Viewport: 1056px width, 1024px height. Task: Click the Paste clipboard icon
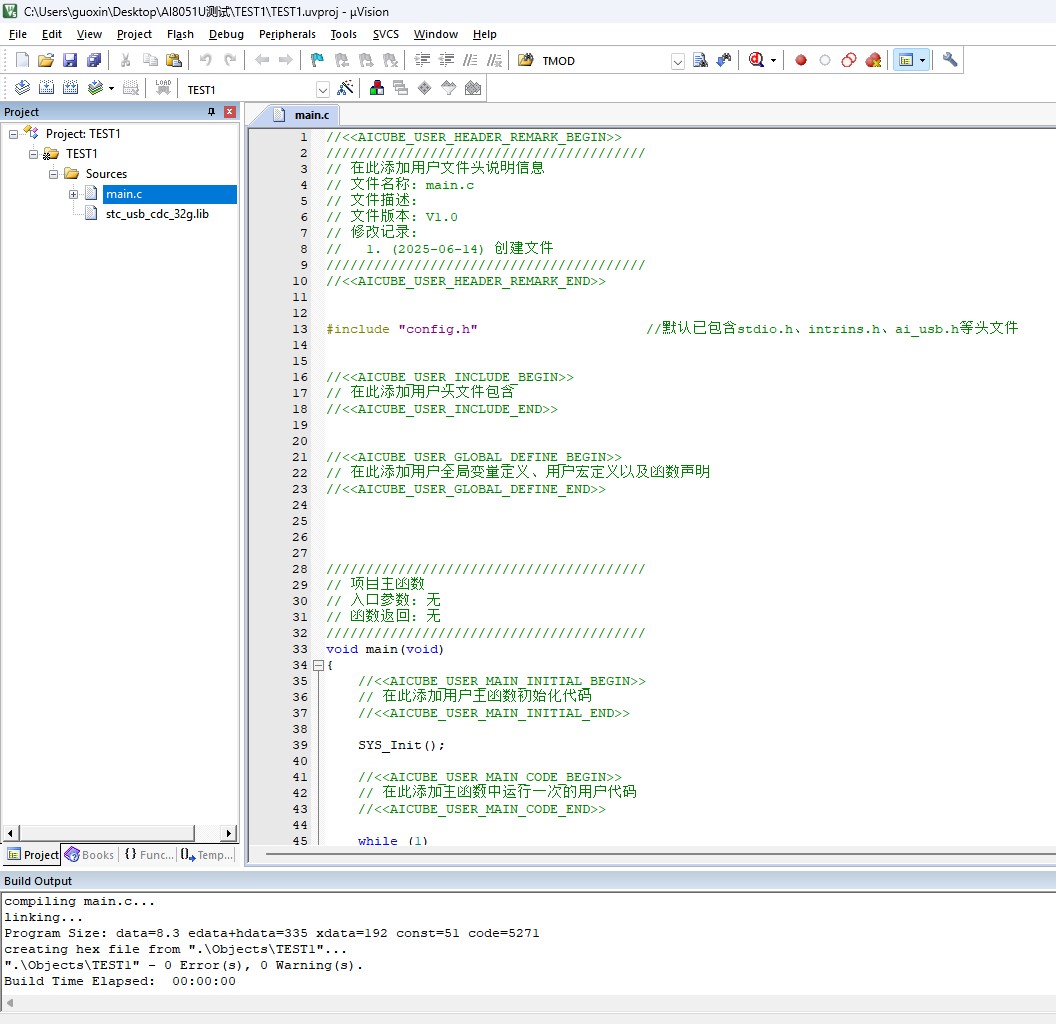pos(174,61)
